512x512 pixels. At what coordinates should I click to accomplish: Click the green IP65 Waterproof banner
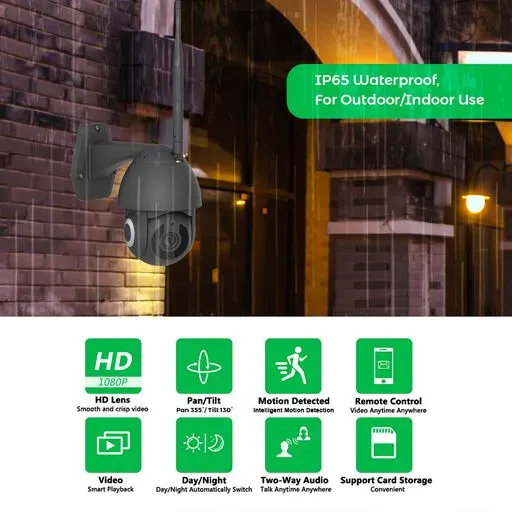click(399, 91)
